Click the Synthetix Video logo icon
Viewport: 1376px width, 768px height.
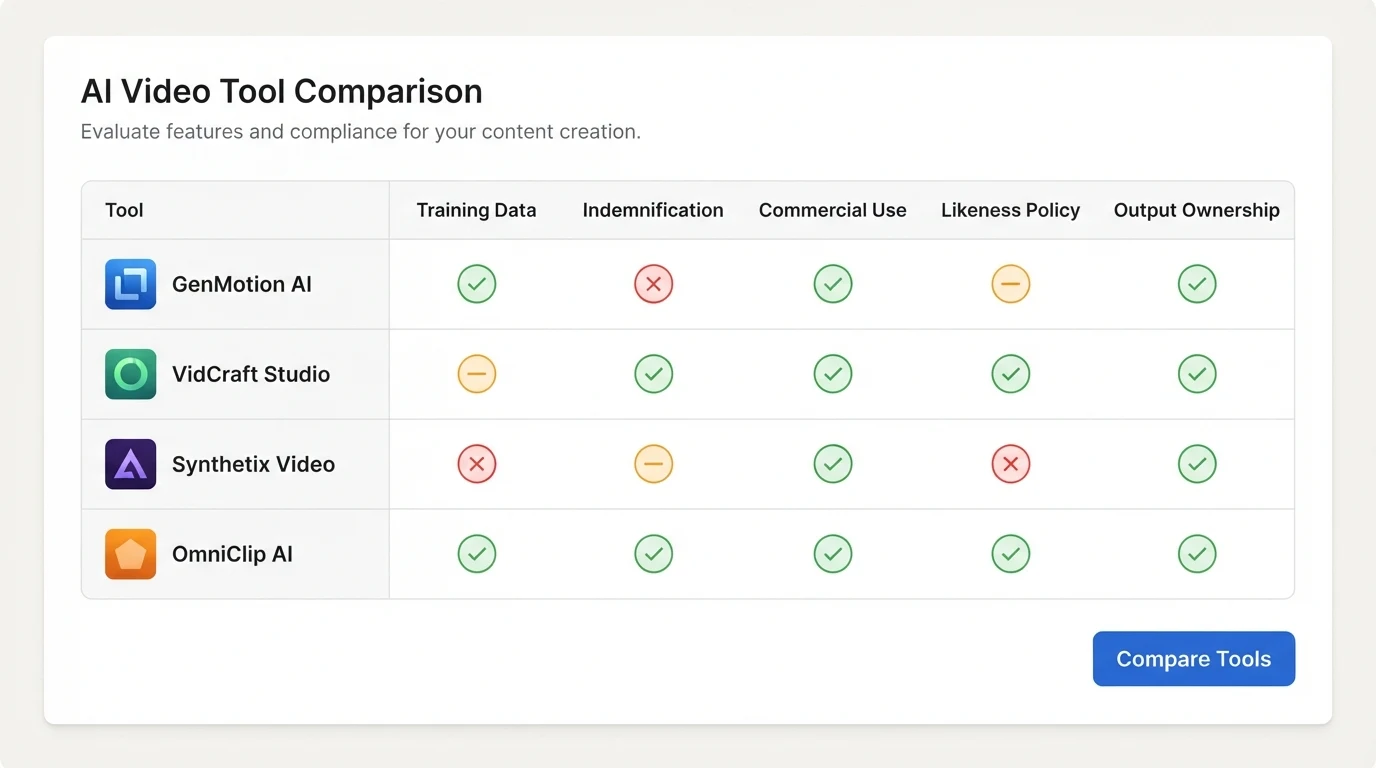click(131, 464)
